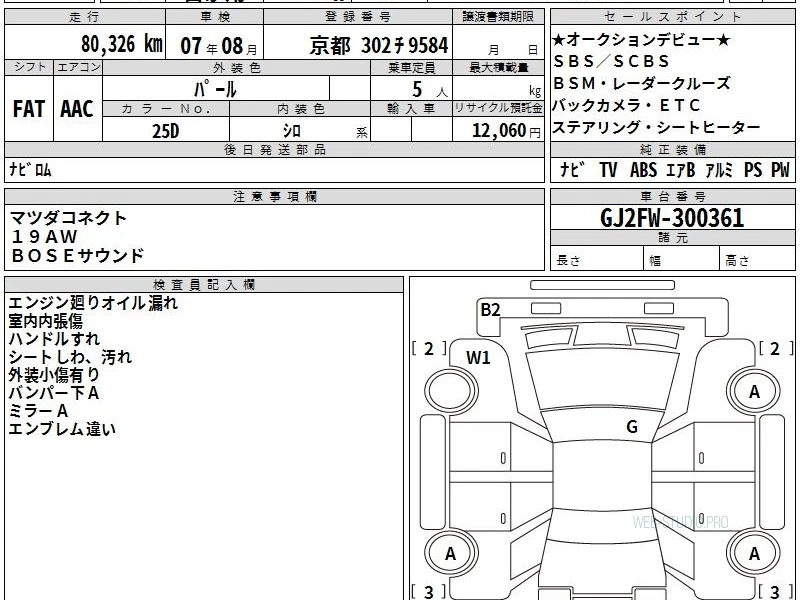Click the TV equipment item
Viewport: 800px width, 600px height.
608,169
